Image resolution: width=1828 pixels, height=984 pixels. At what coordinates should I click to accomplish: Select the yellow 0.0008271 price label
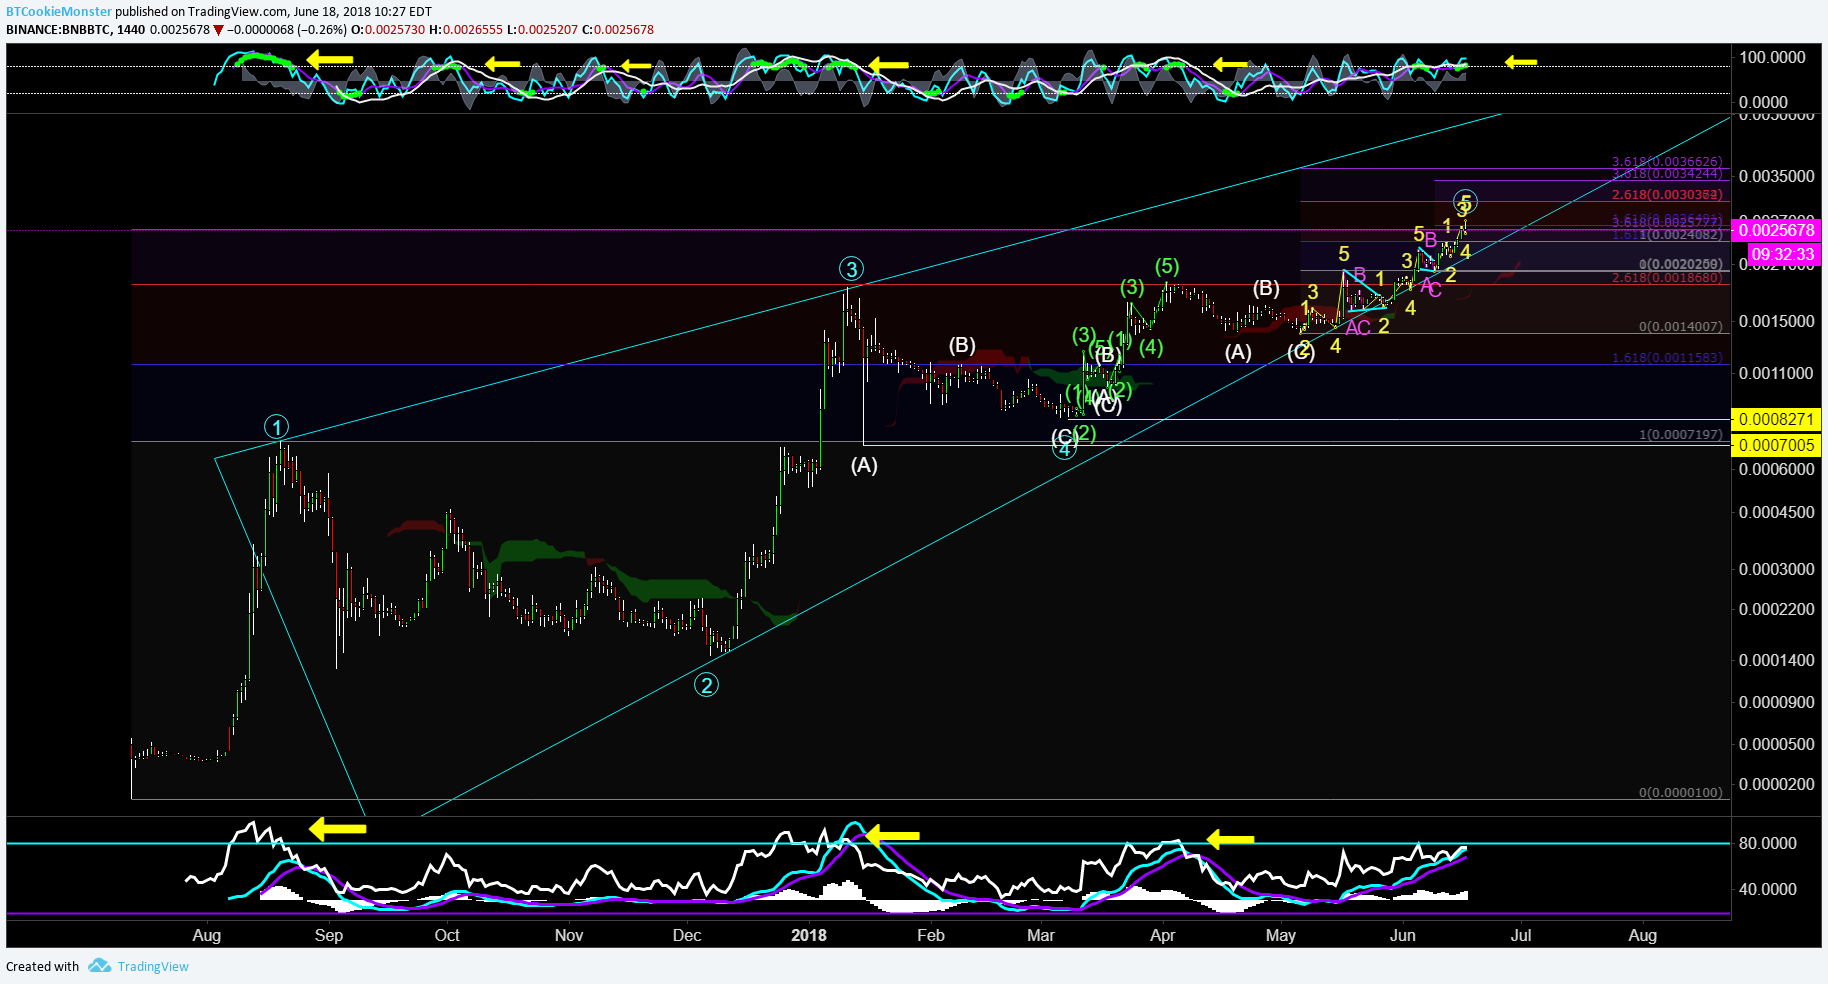1776,419
